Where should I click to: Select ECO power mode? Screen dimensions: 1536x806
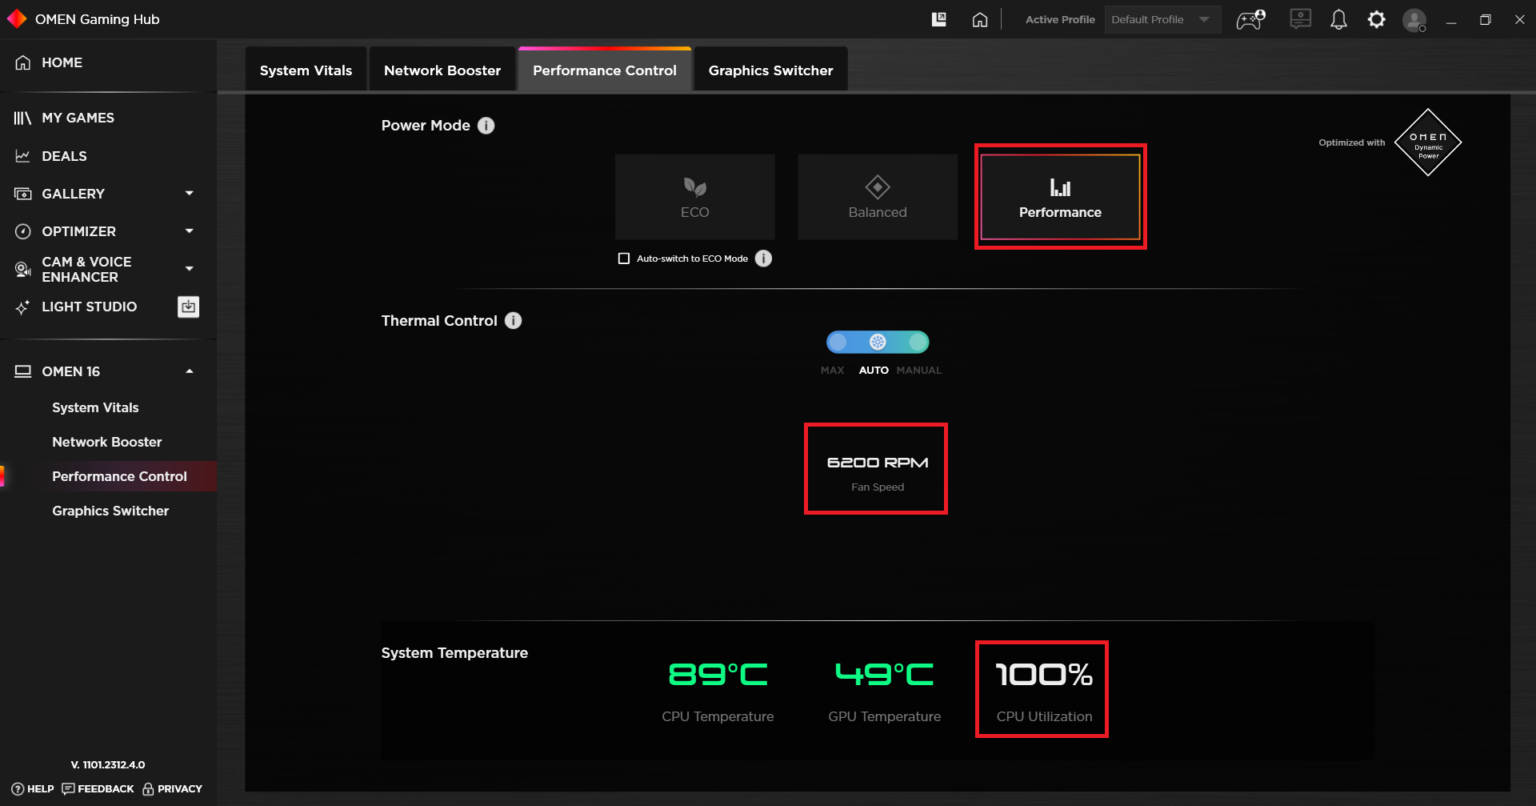[695, 197]
